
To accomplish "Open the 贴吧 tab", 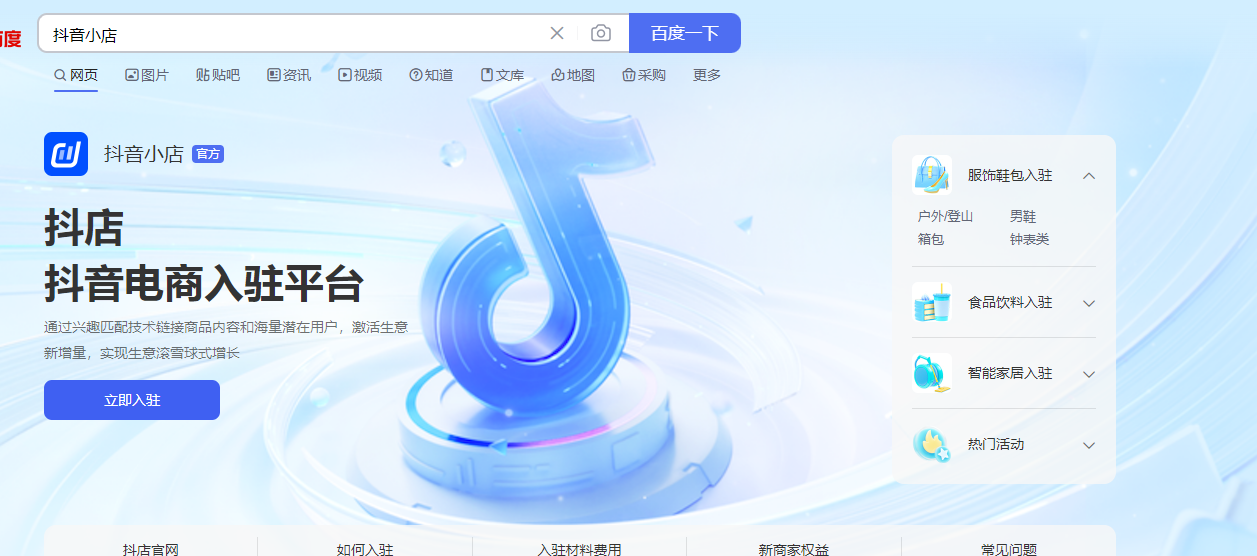I will [218, 75].
